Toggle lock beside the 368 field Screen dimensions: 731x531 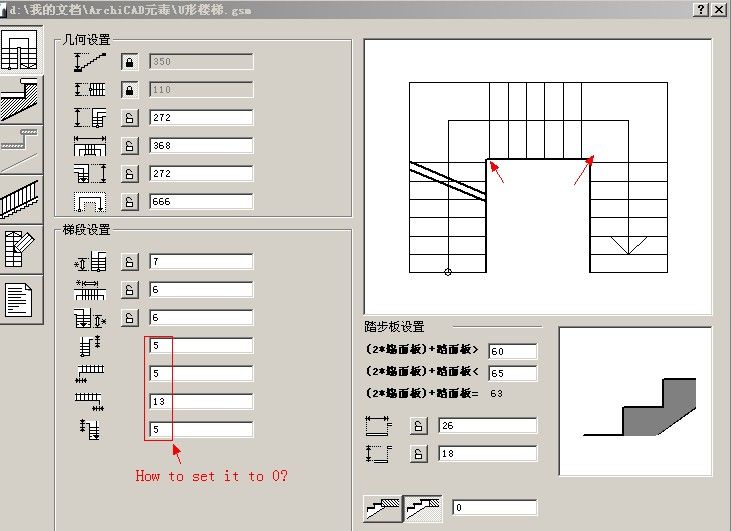130,145
